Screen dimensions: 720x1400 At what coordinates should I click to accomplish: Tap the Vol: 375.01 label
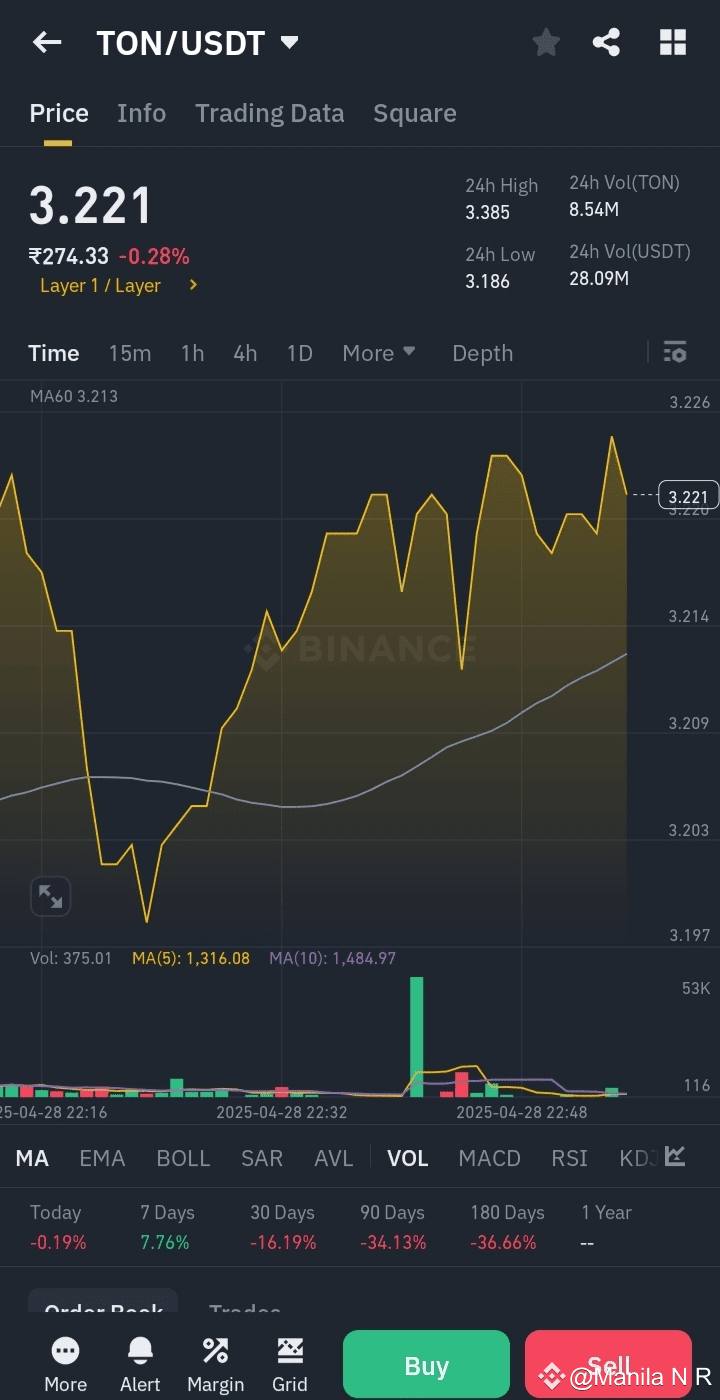(x=71, y=958)
